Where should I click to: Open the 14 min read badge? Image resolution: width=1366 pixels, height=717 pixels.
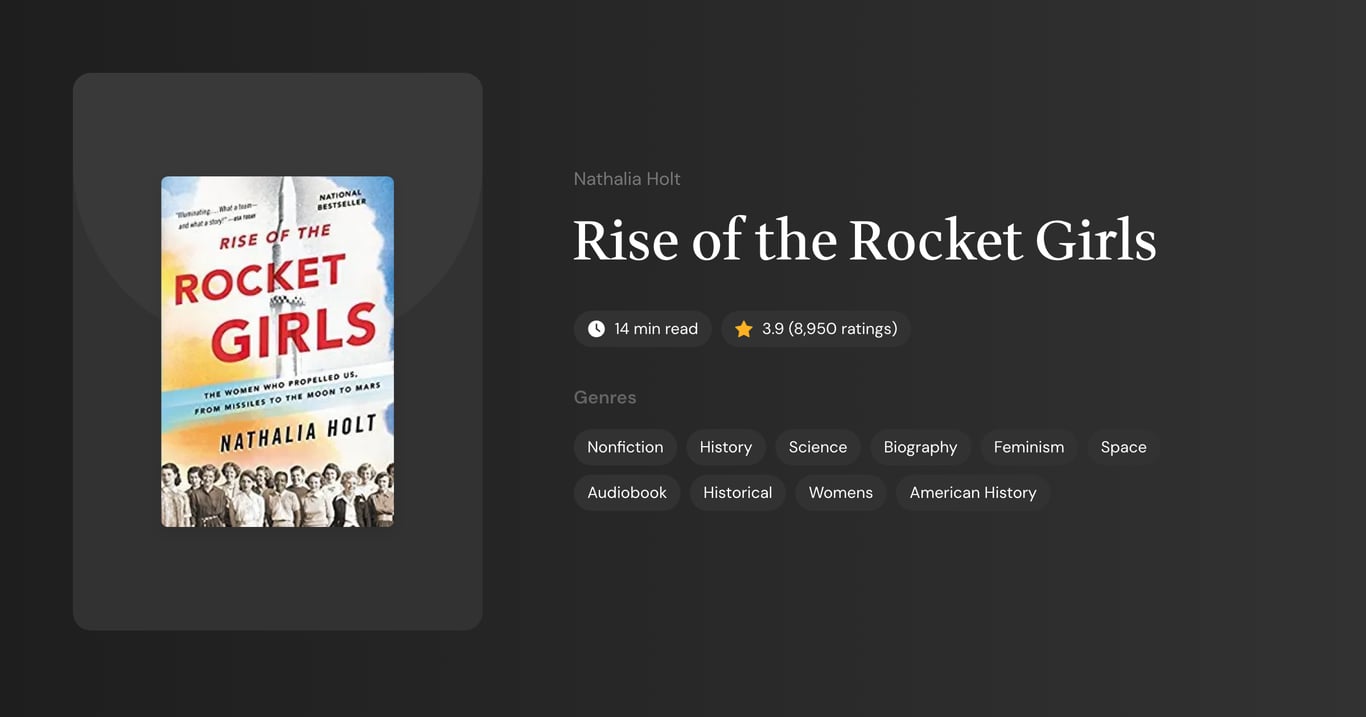pyautogui.click(x=642, y=328)
